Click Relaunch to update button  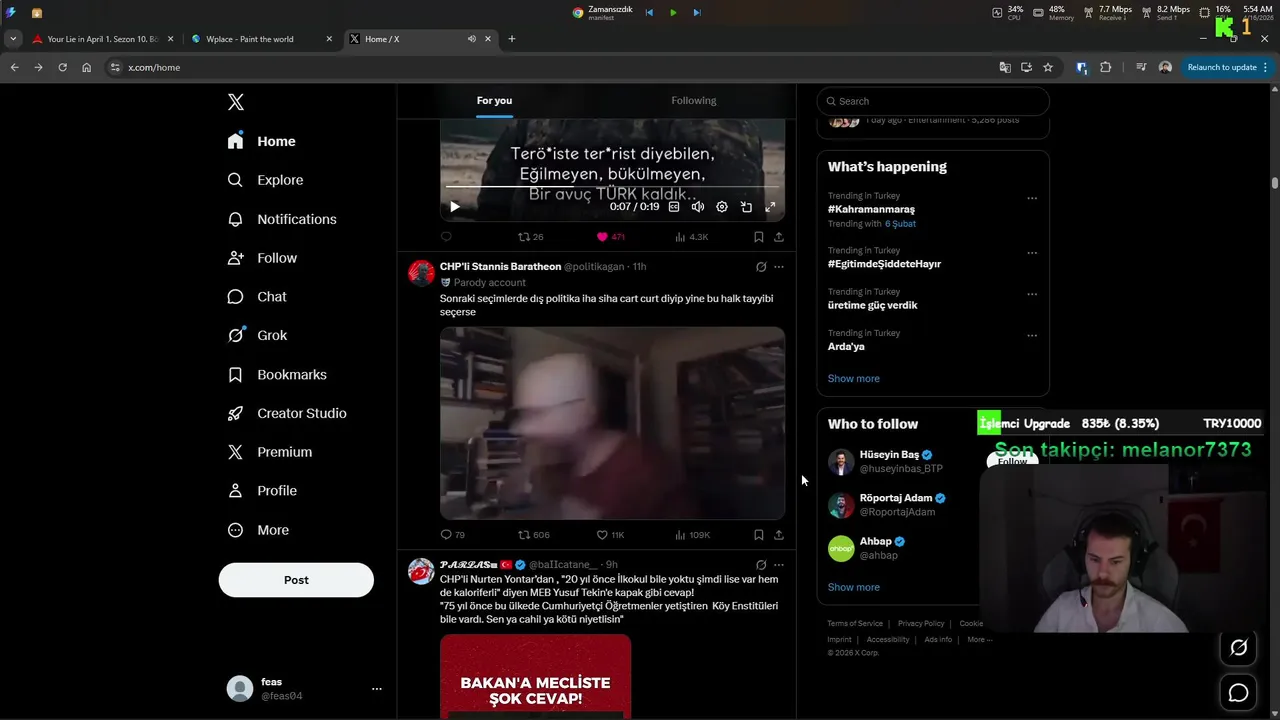[x=1226, y=67]
